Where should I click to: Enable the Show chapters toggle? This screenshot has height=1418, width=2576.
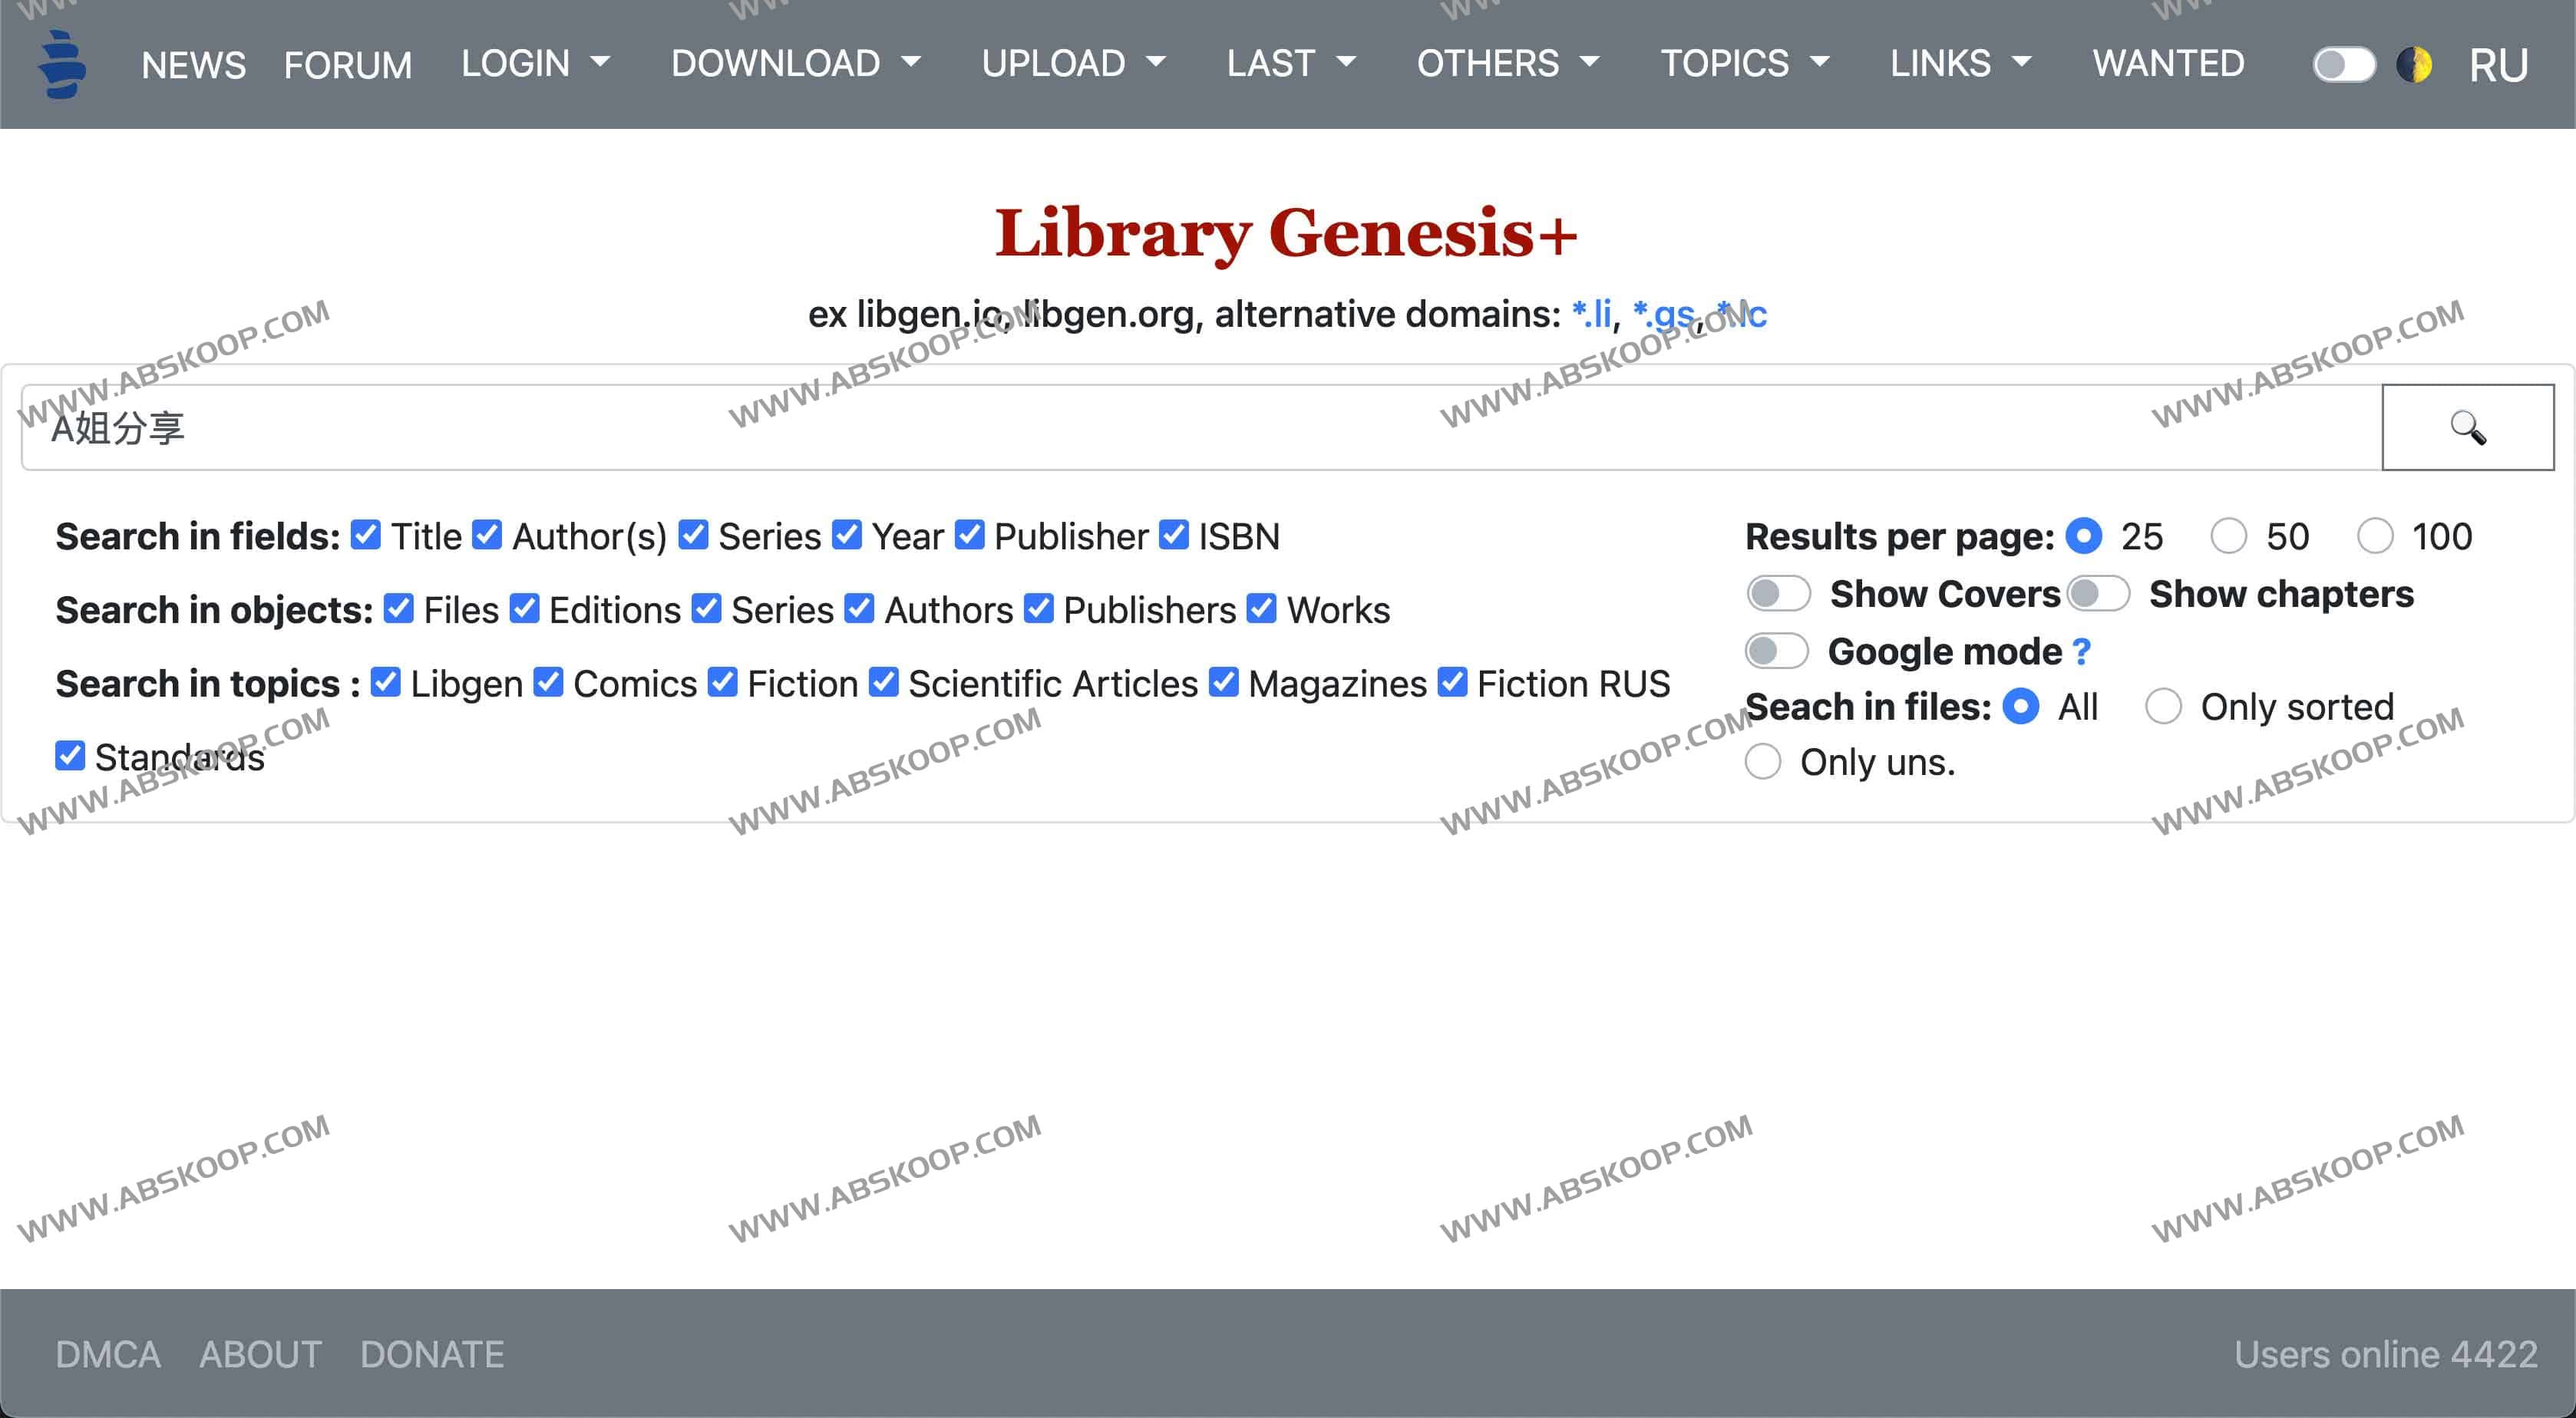coord(2099,593)
